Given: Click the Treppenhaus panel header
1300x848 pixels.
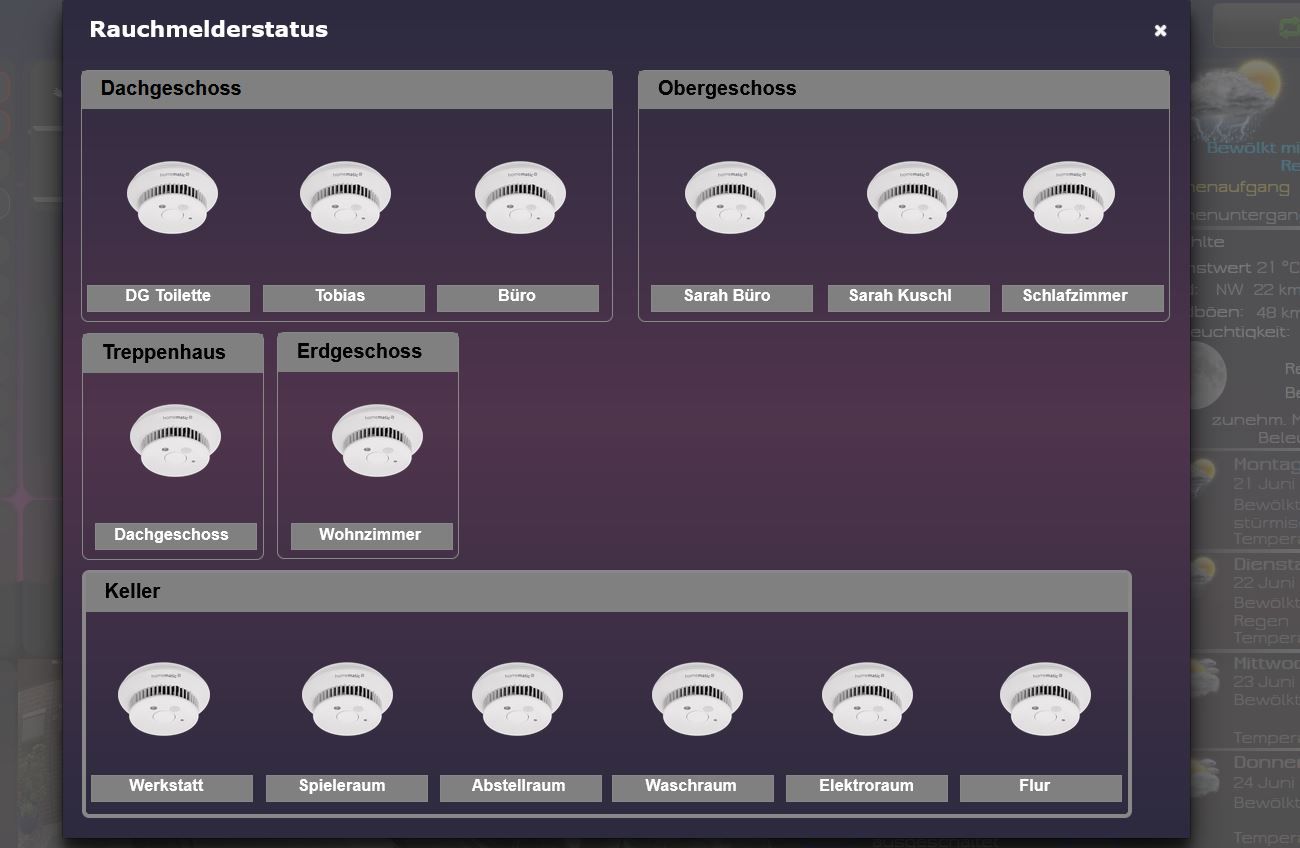Looking at the screenshot, I should tap(173, 353).
